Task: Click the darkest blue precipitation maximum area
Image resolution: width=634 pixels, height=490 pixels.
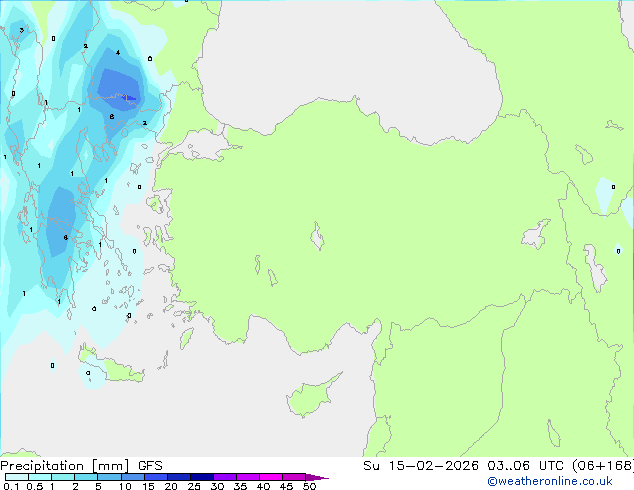Action: tap(129, 98)
